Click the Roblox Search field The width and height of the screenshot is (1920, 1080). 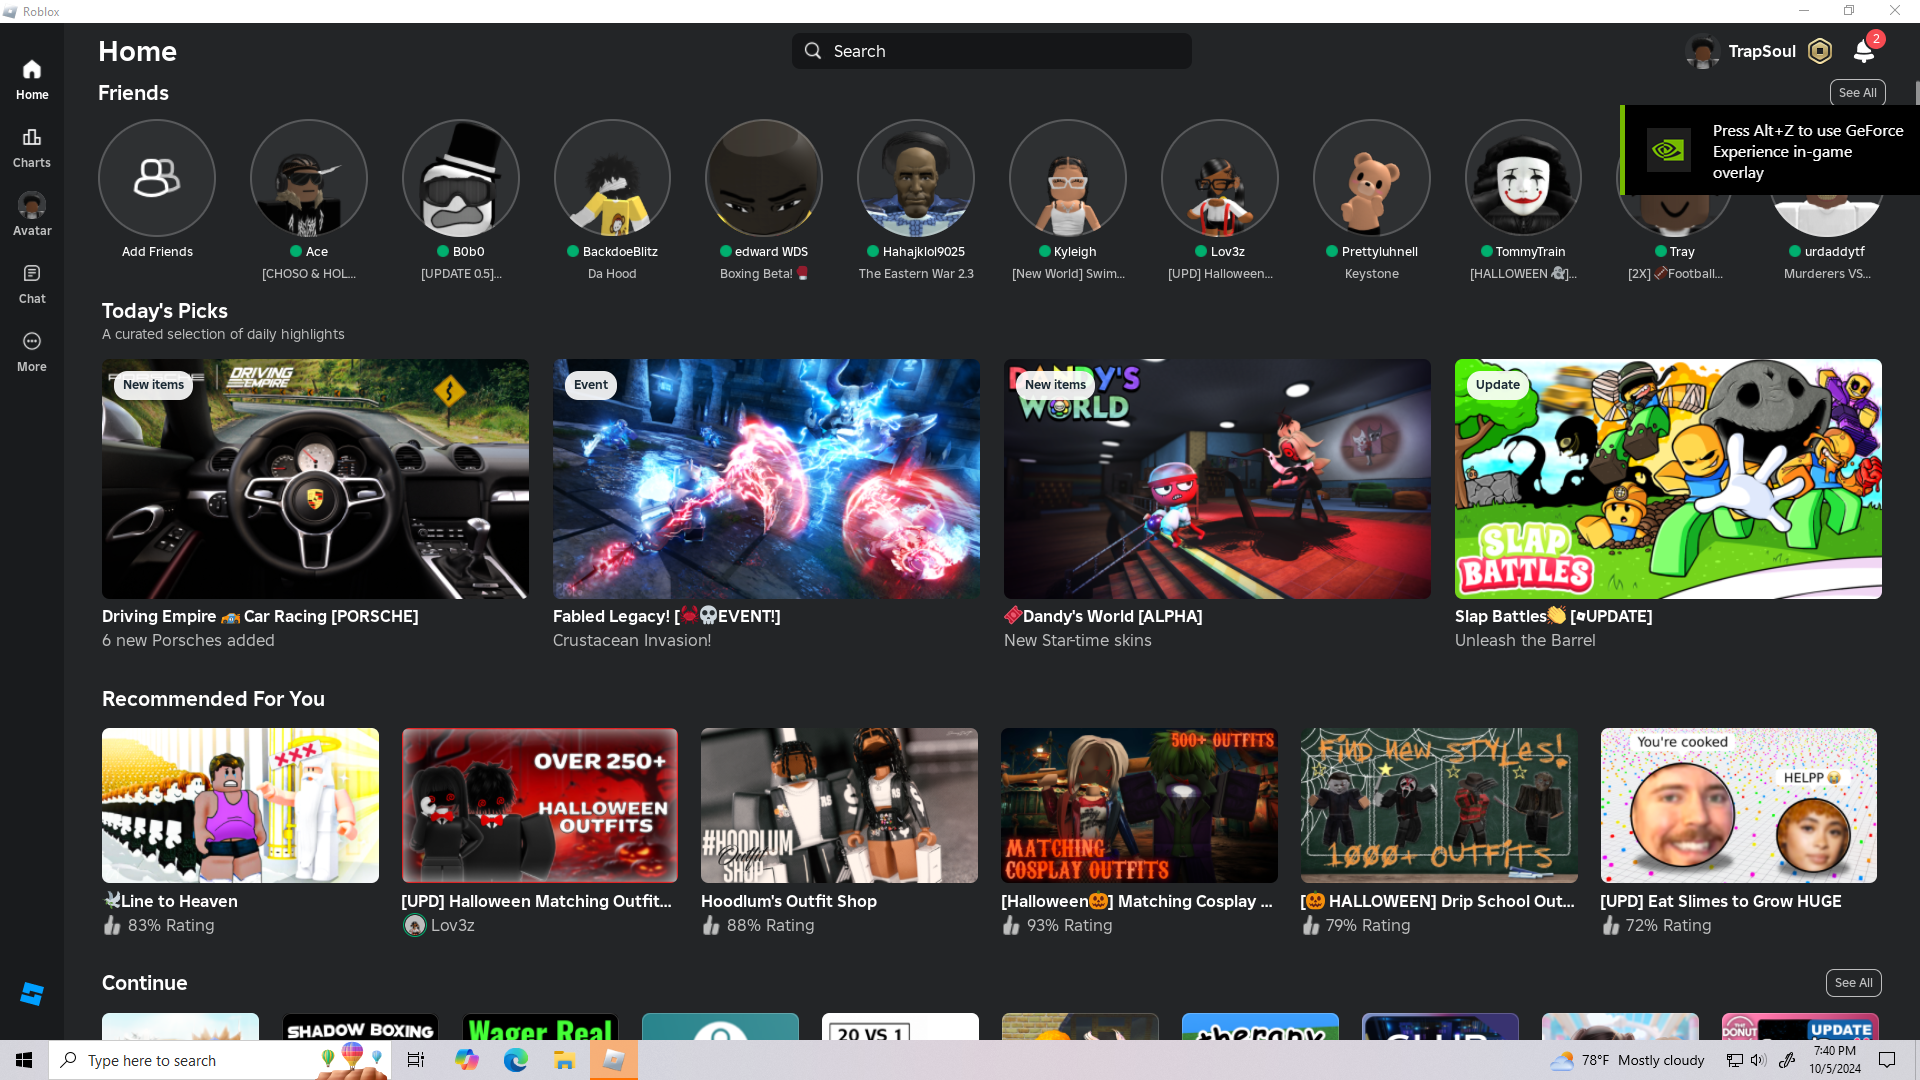991,51
